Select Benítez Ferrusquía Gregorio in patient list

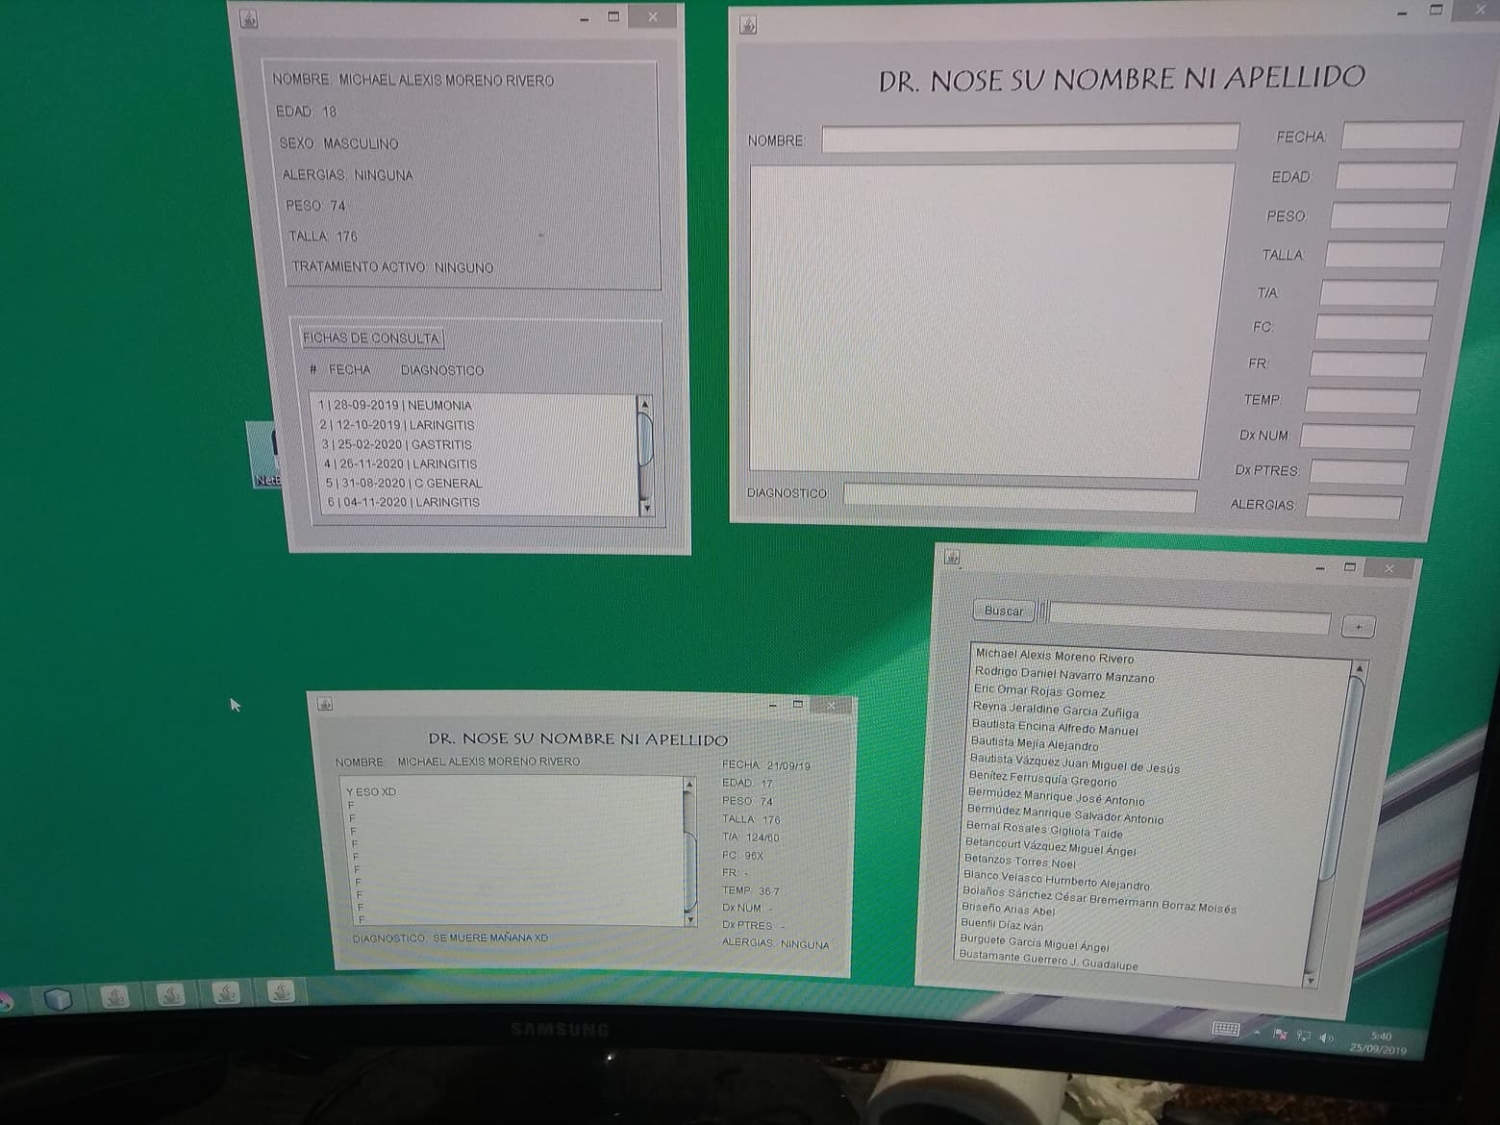point(1042,779)
